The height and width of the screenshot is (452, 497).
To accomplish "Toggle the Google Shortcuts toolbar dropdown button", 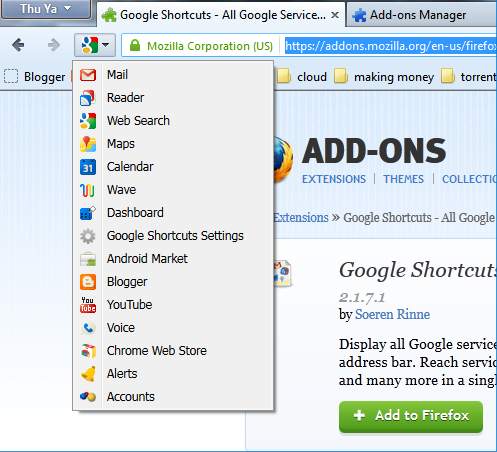I will pos(95,45).
